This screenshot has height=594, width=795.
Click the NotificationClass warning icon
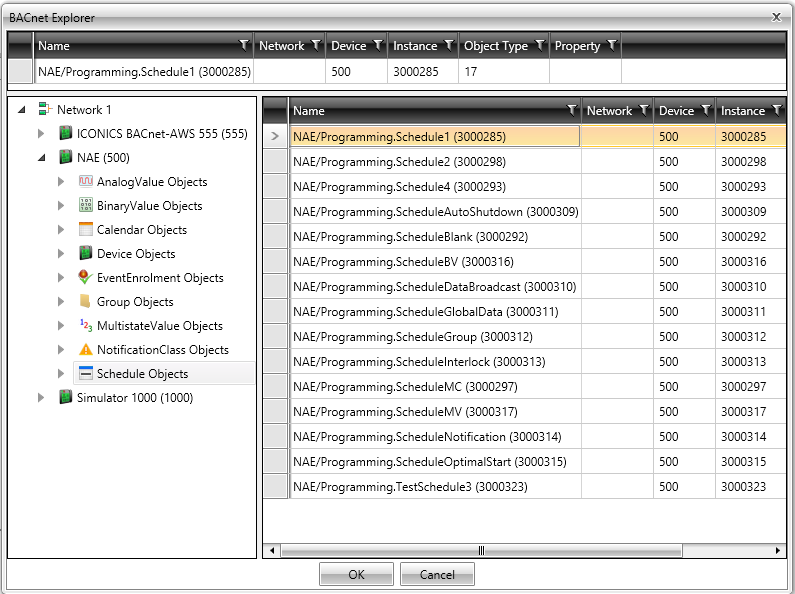(86, 350)
